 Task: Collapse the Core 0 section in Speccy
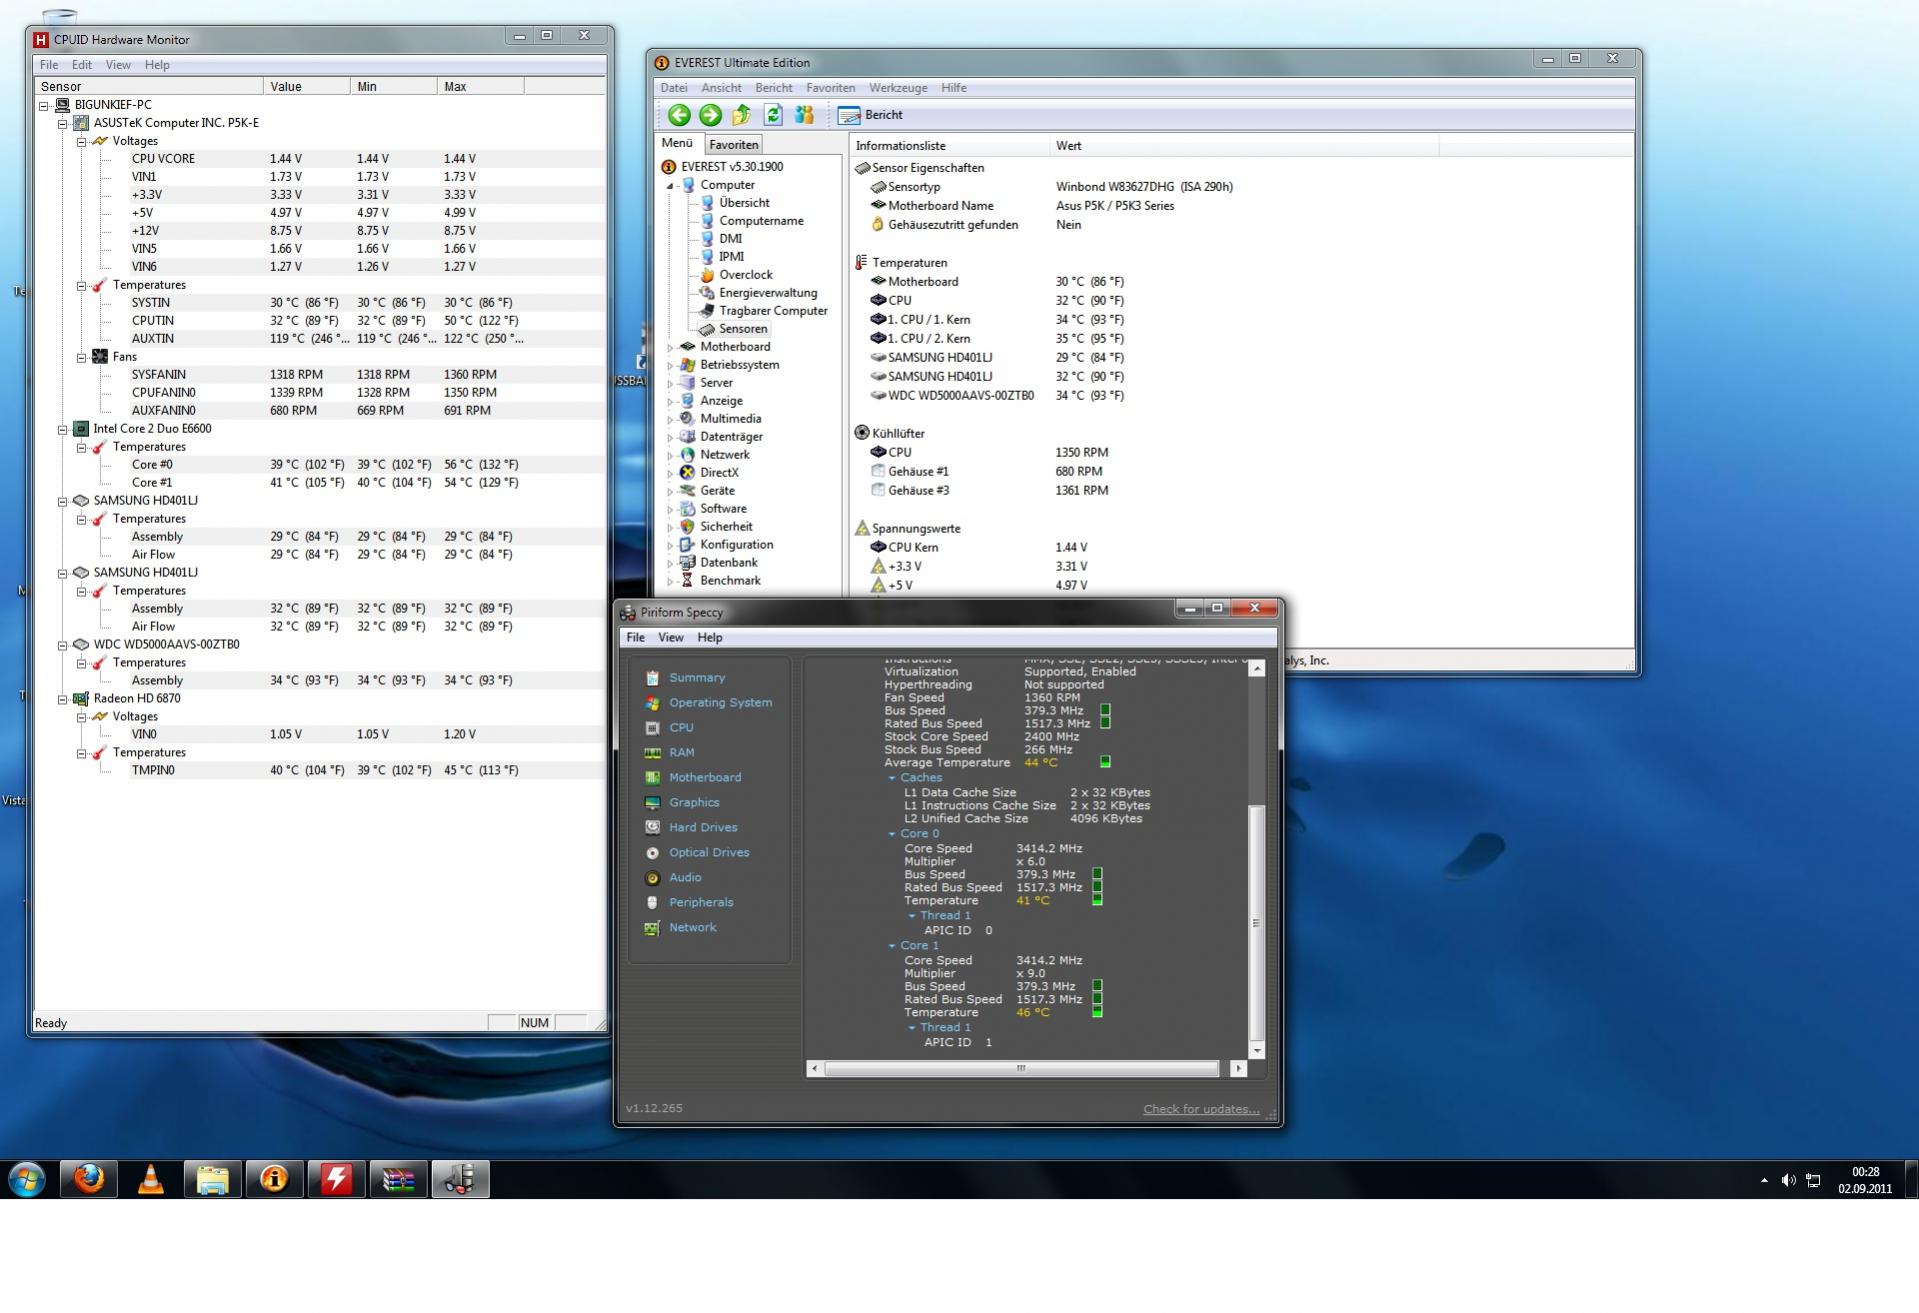(x=892, y=834)
